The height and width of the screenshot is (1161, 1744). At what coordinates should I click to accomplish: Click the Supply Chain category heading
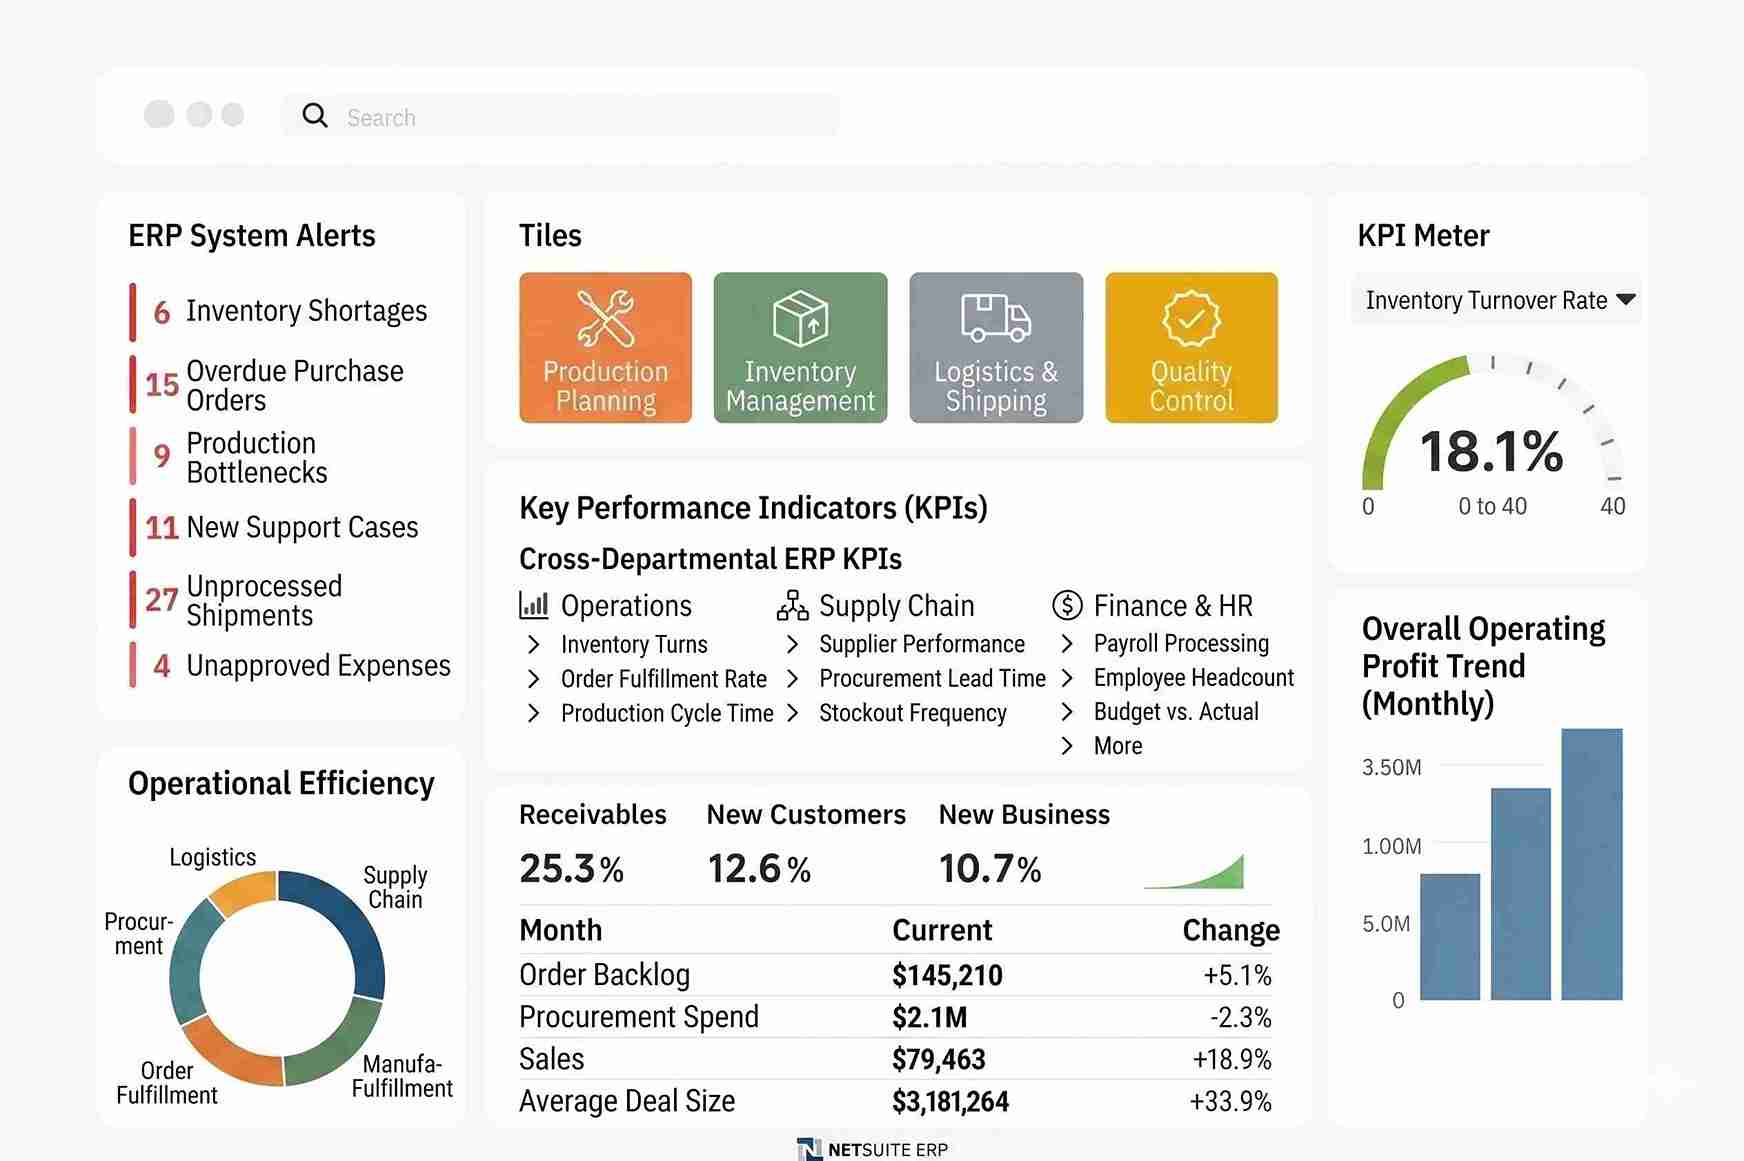(x=896, y=605)
